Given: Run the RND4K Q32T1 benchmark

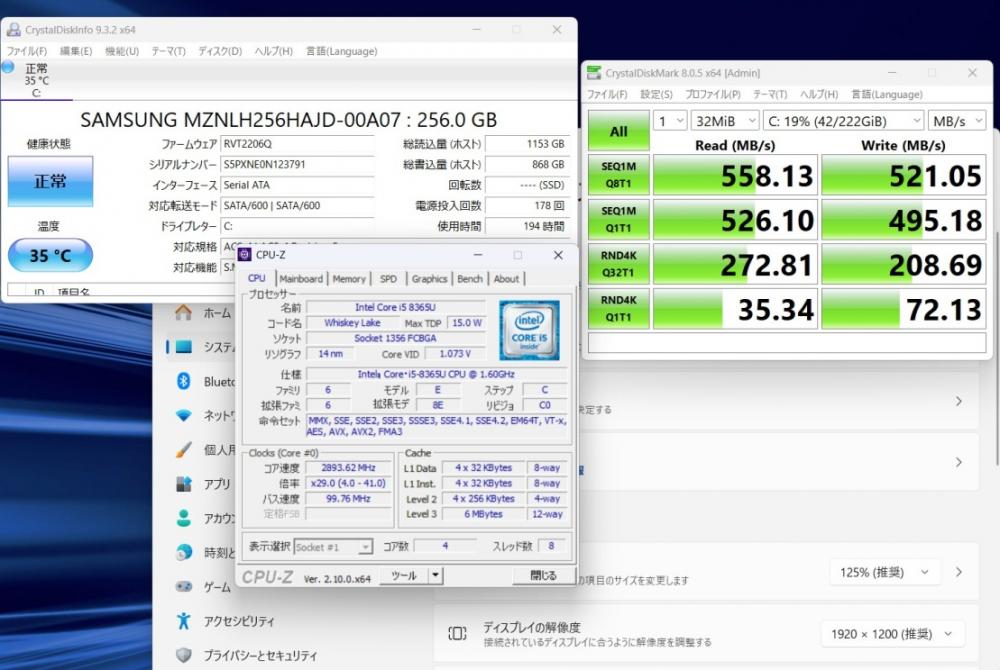Looking at the screenshot, I should click(619, 264).
